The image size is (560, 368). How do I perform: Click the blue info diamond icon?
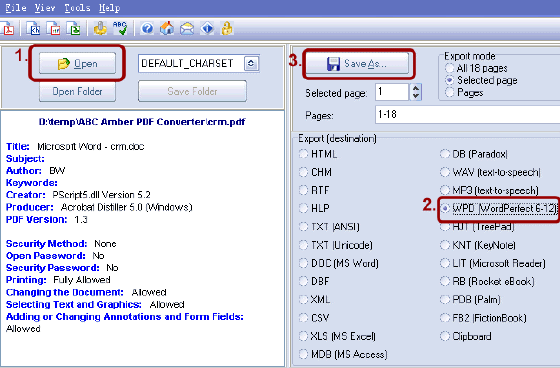pyautogui.click(x=207, y=28)
